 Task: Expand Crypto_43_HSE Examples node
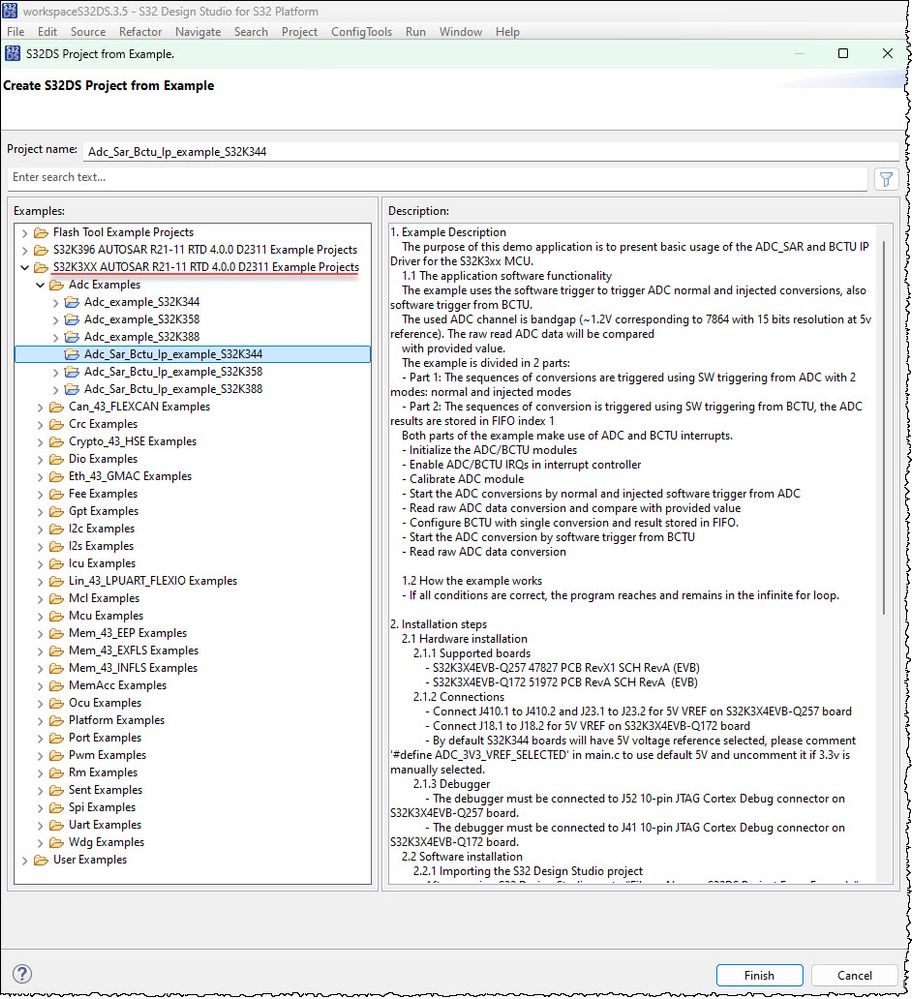pyautogui.click(x=40, y=442)
